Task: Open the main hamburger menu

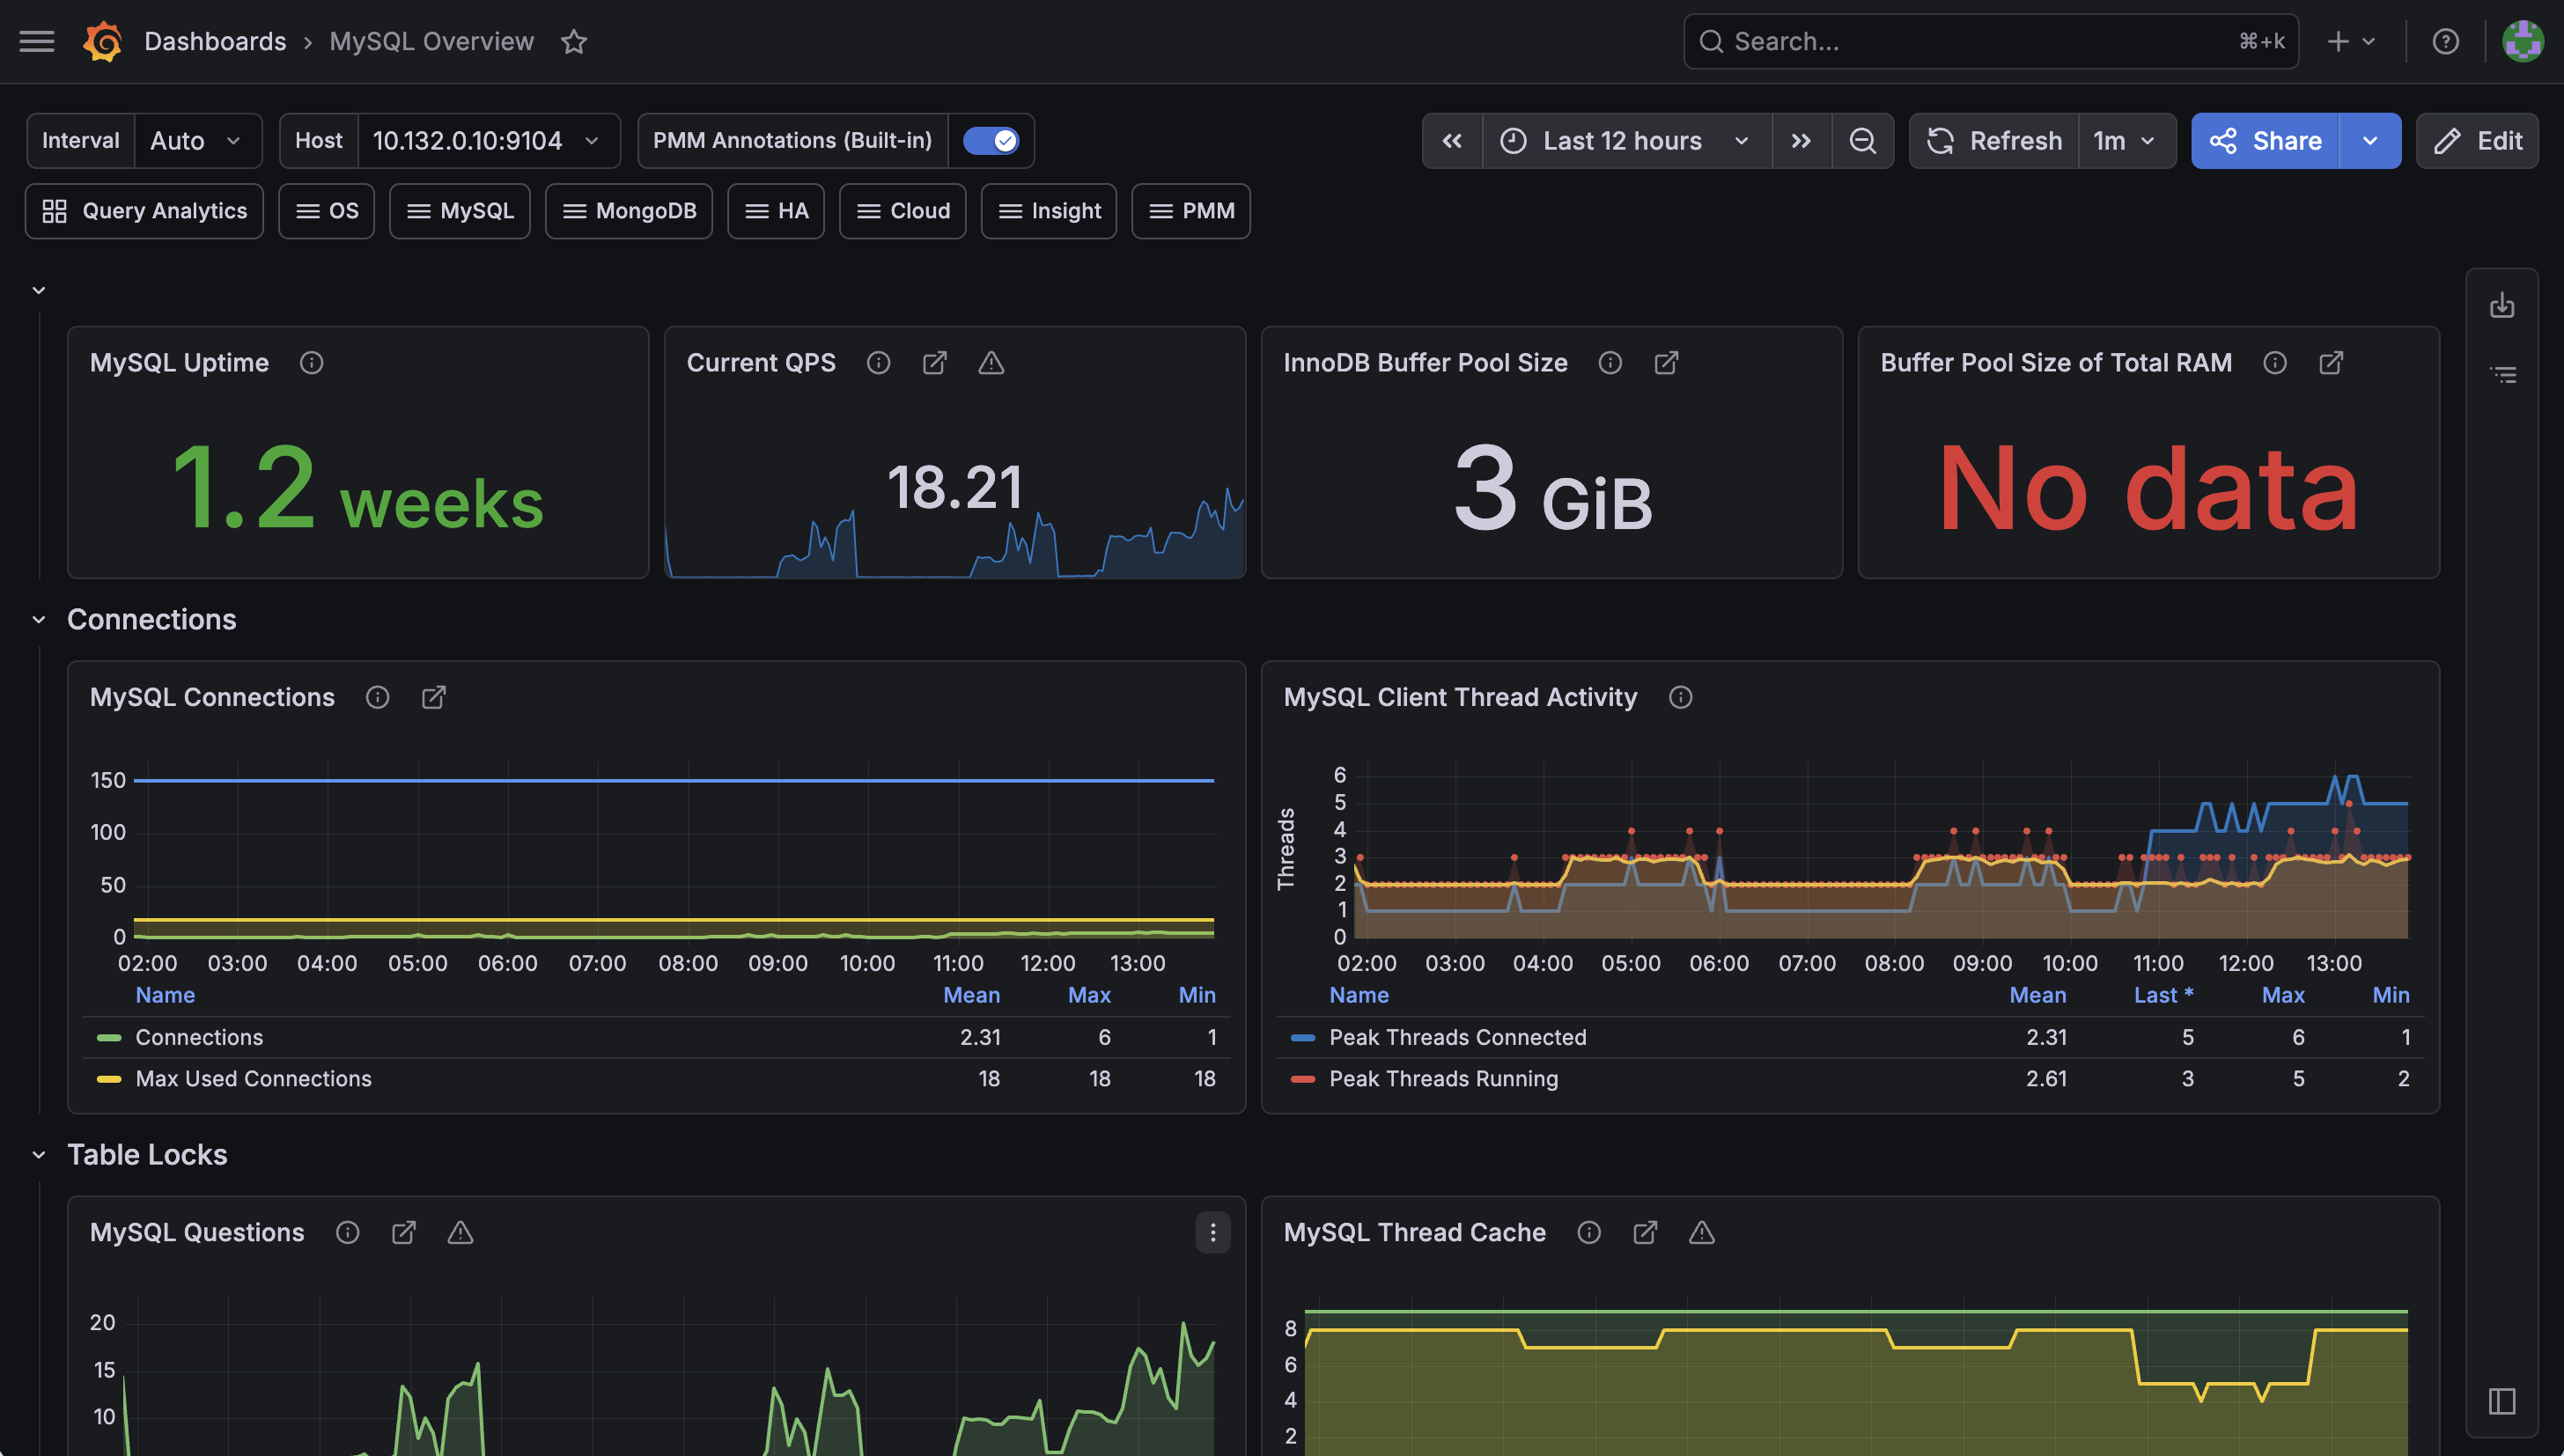Action: click(x=37, y=41)
